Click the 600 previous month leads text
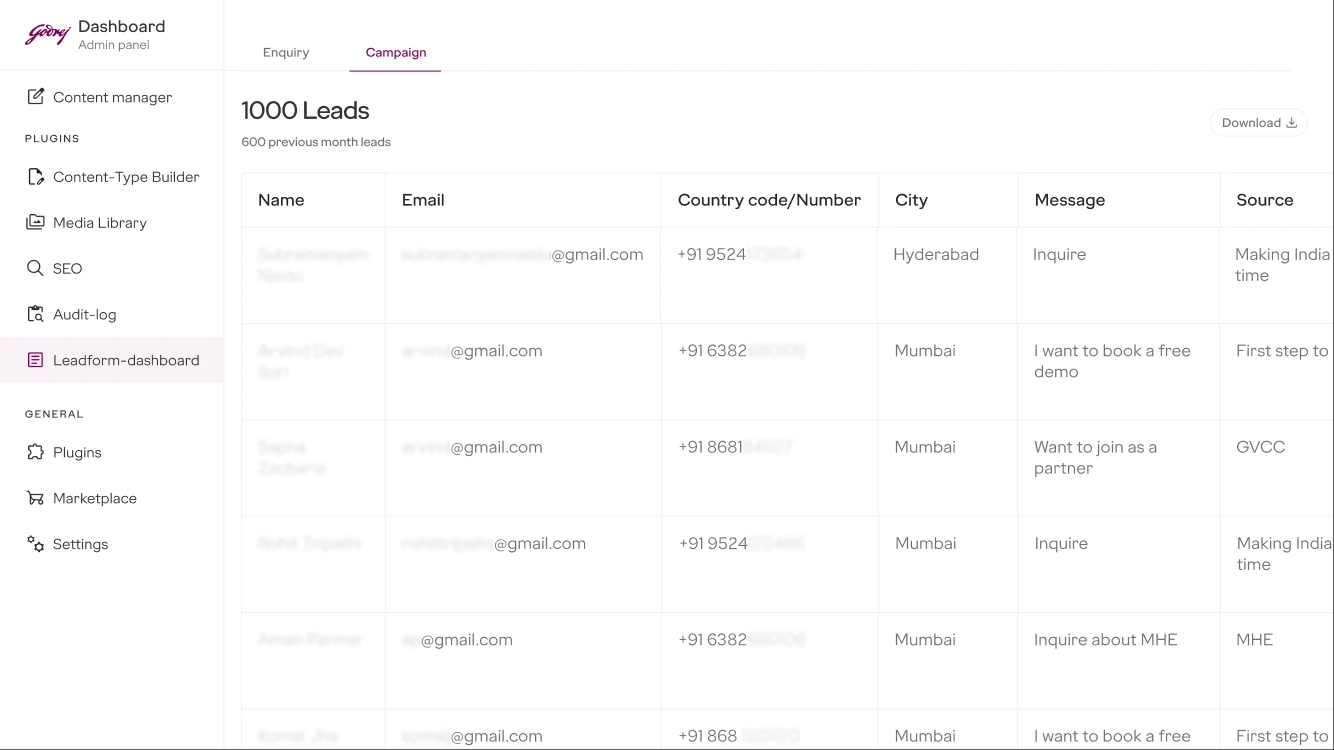 pos(314,141)
